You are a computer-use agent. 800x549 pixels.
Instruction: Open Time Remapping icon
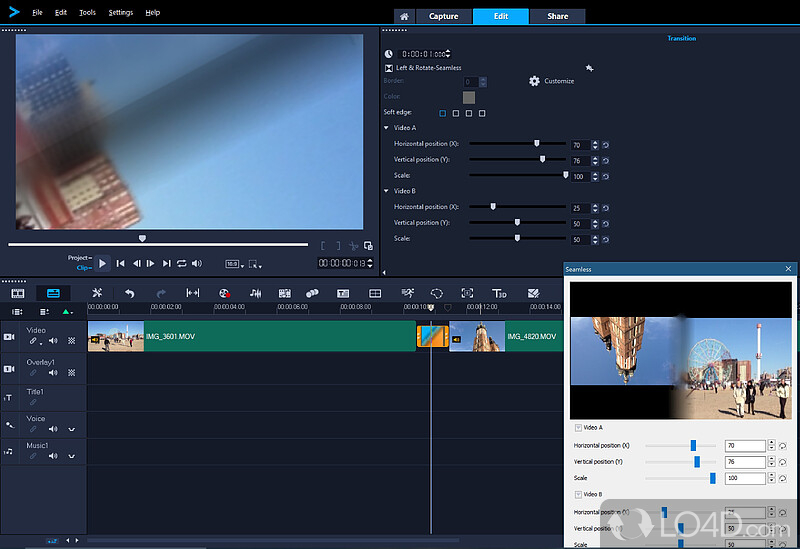pyautogui.click(x=407, y=293)
